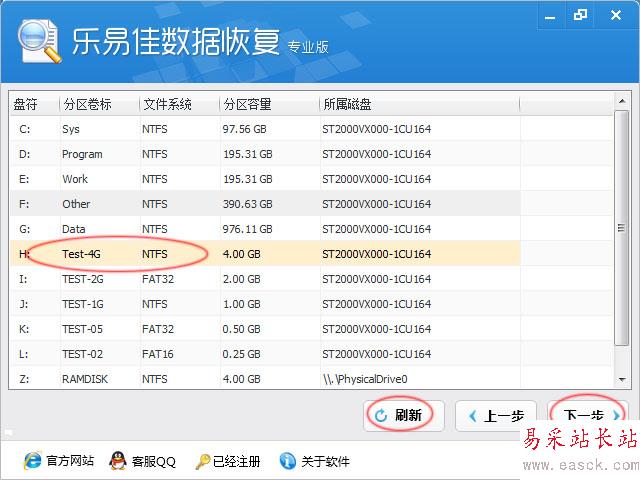Click the 0.25 GB capacity cell
Image resolution: width=640 pixels, height=480 pixels.
tap(241, 354)
